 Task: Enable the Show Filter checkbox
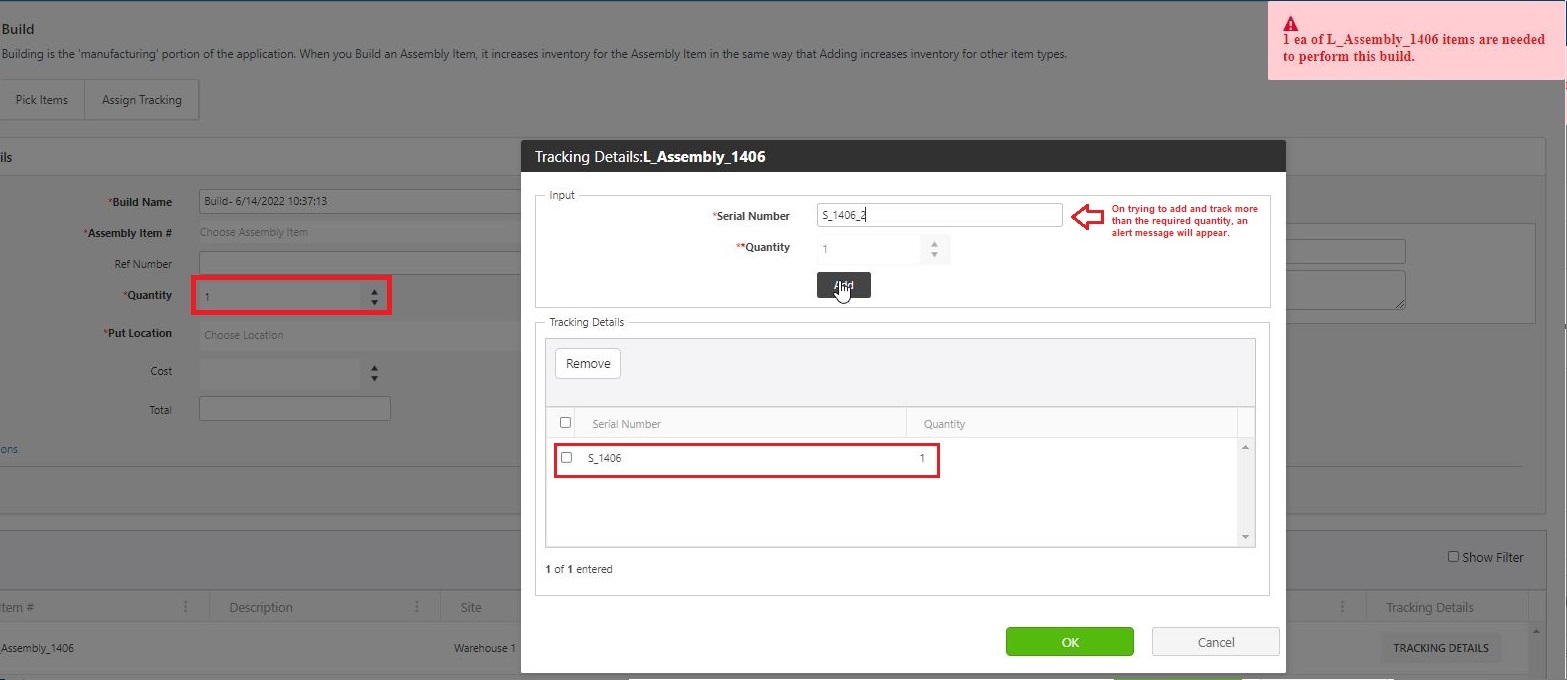click(1453, 557)
